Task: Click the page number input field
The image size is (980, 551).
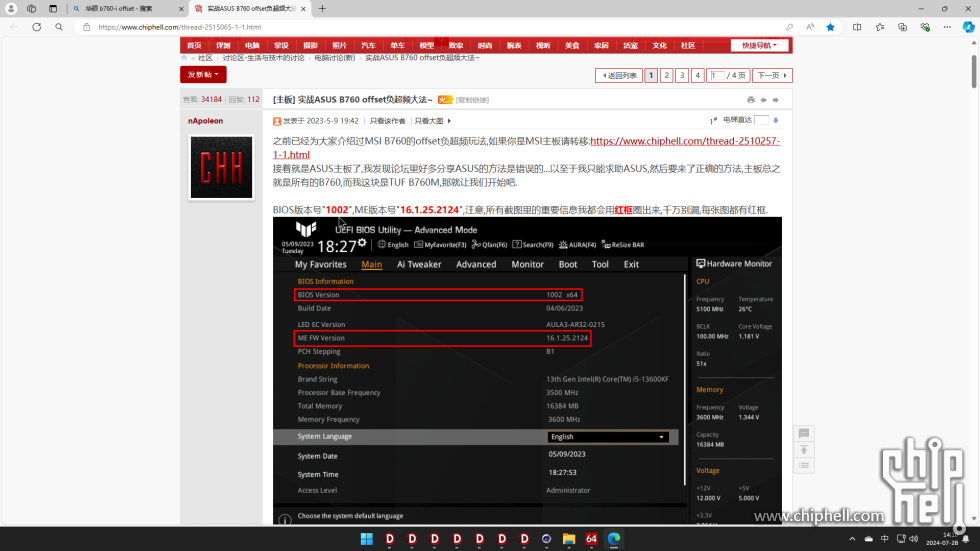Action: click(x=718, y=76)
